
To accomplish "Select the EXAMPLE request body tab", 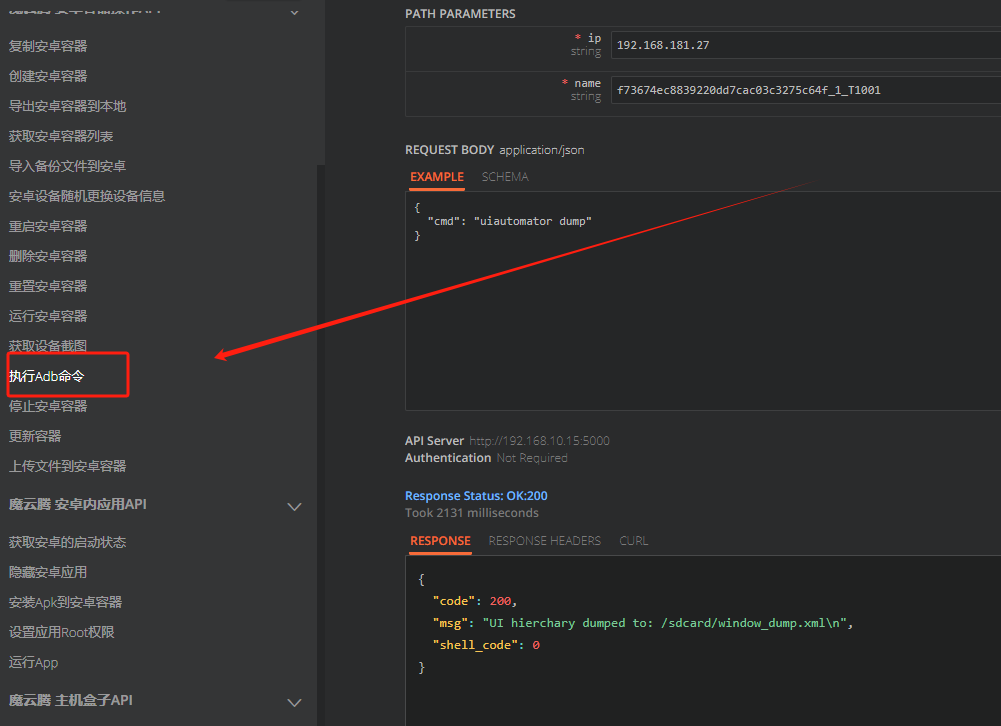I will coord(437,177).
